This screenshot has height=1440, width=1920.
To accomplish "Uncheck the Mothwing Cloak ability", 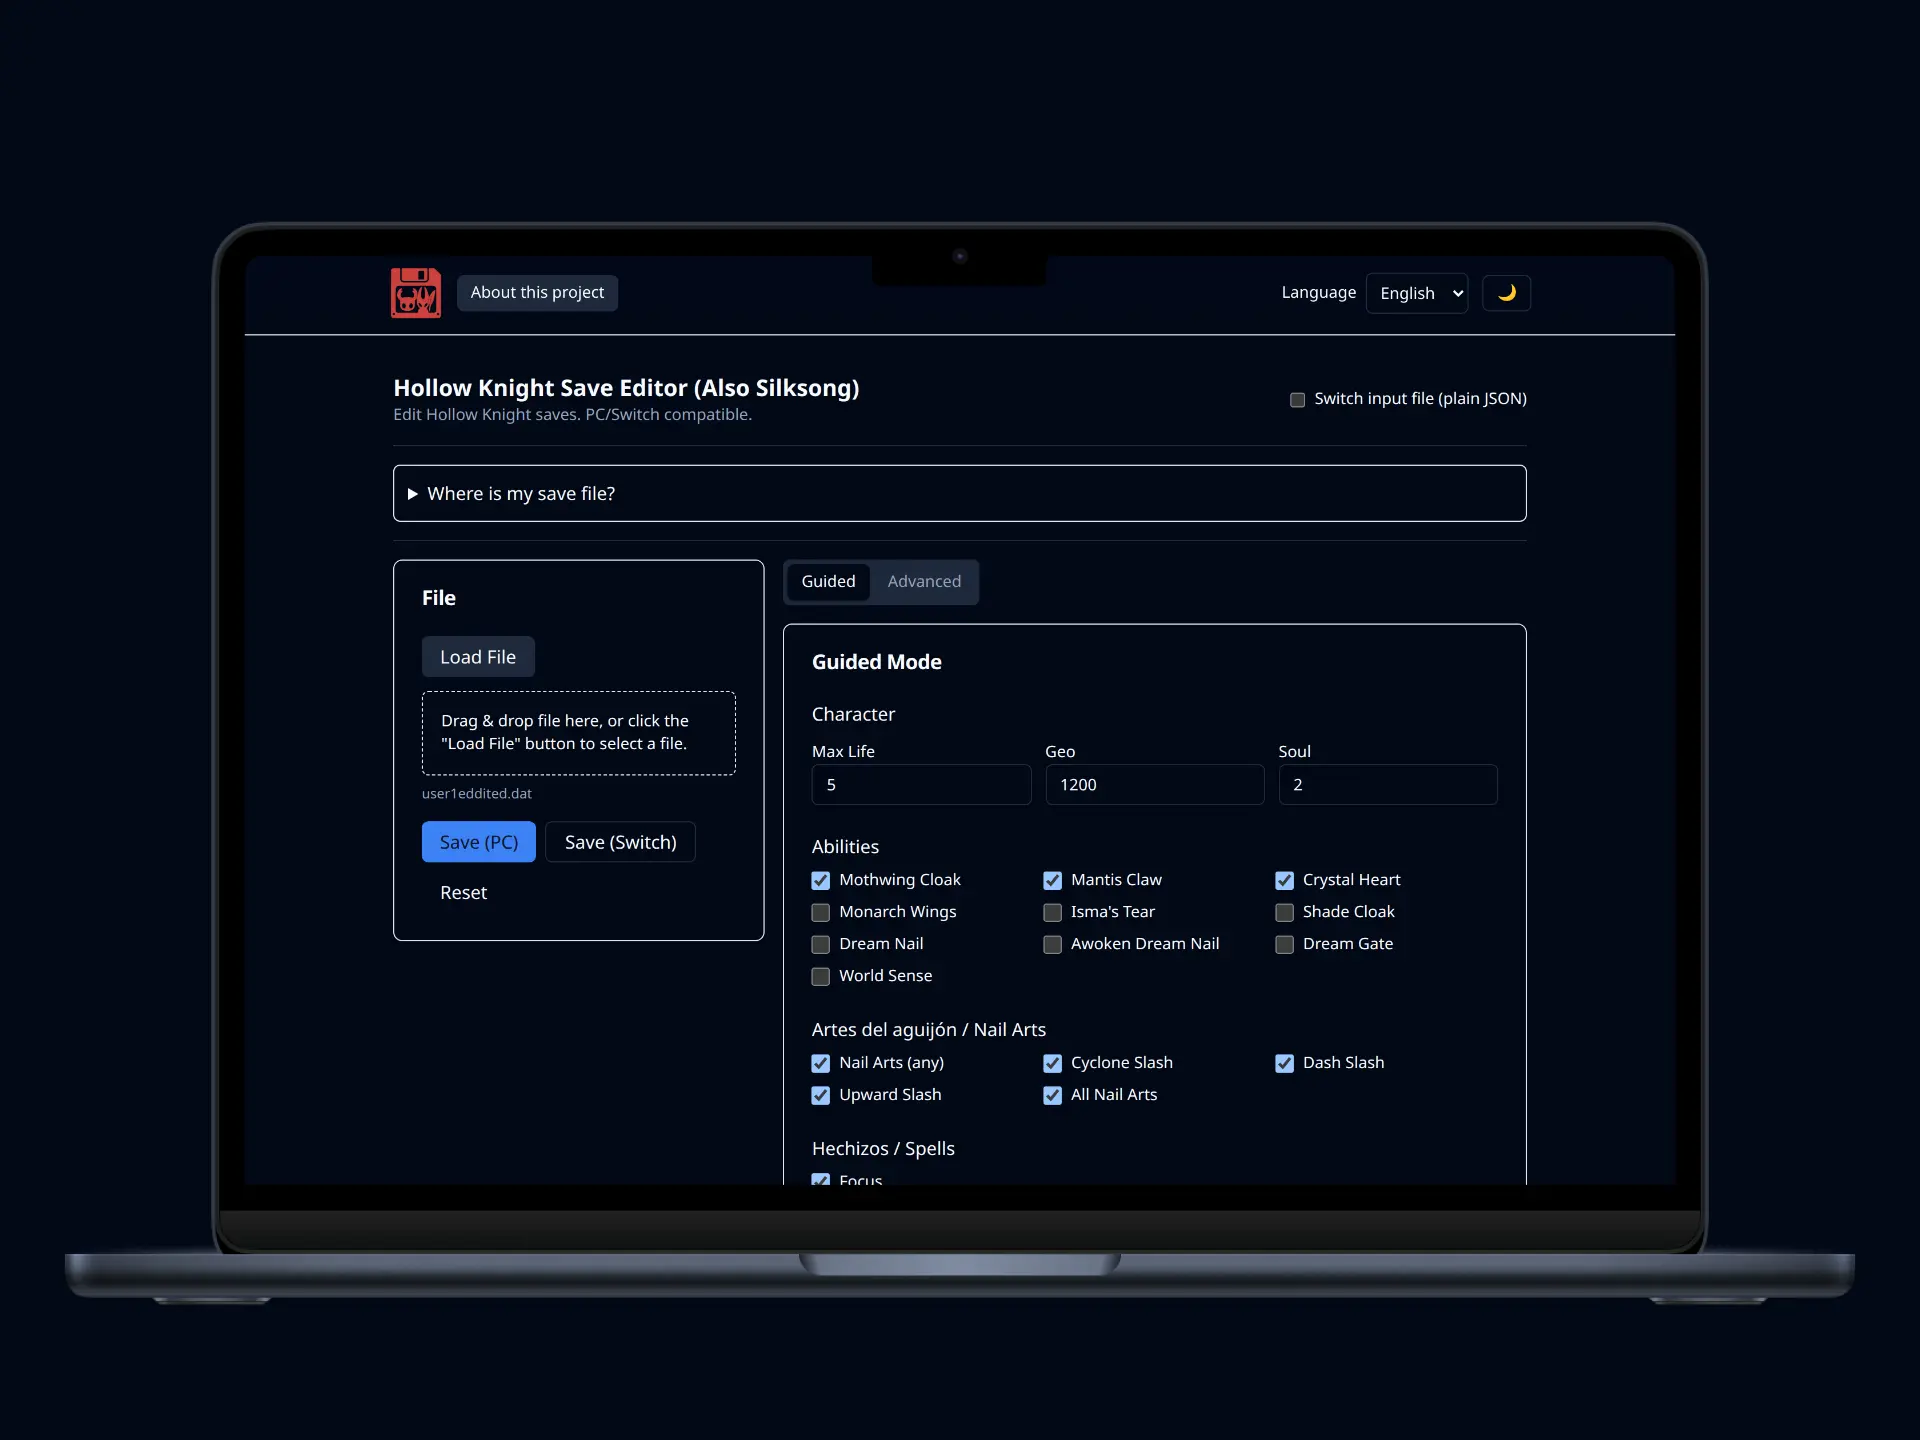I will tap(821, 881).
